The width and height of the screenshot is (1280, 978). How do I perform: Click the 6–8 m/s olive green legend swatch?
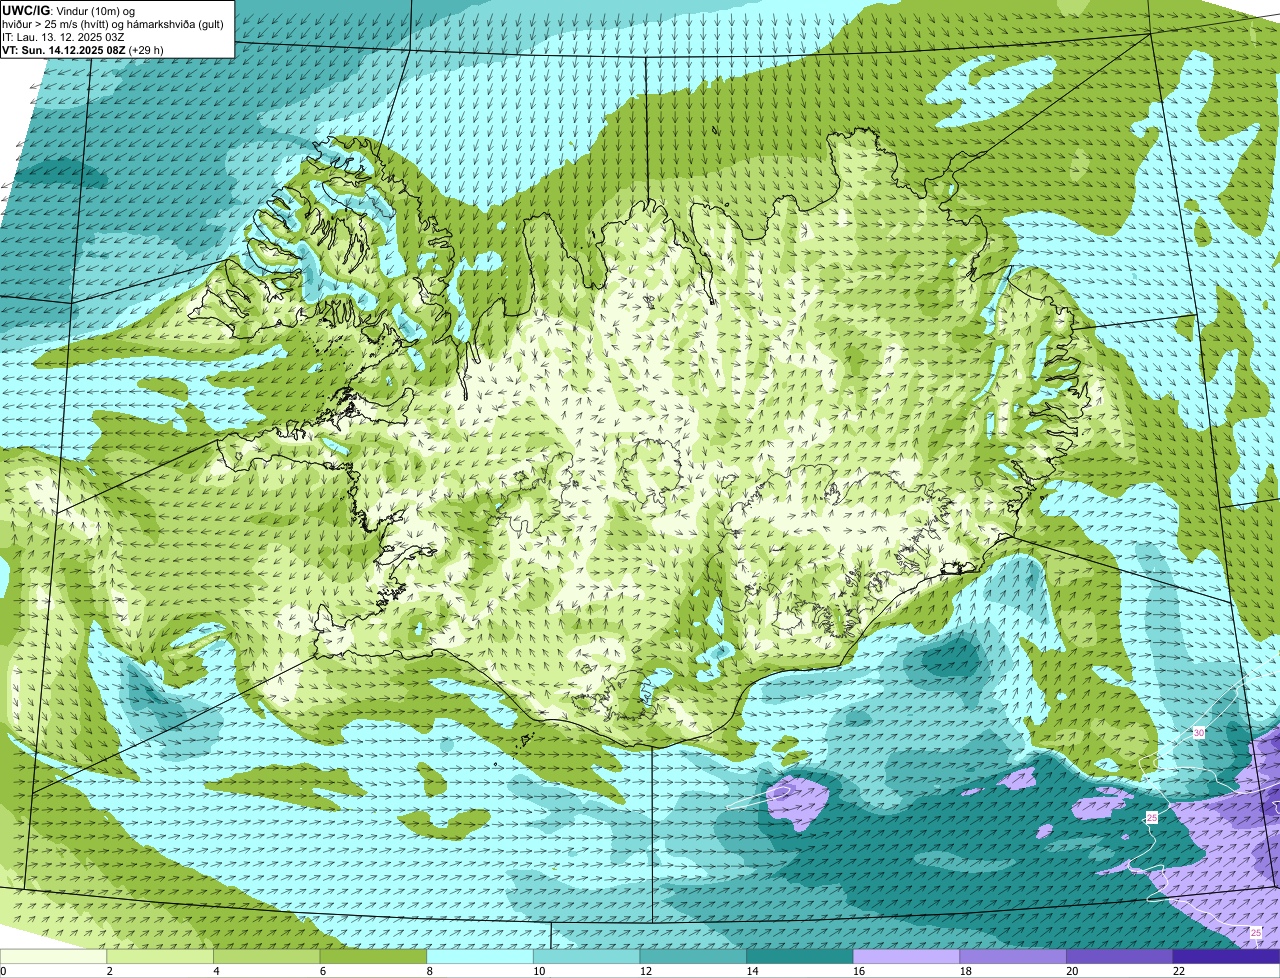(x=373, y=956)
